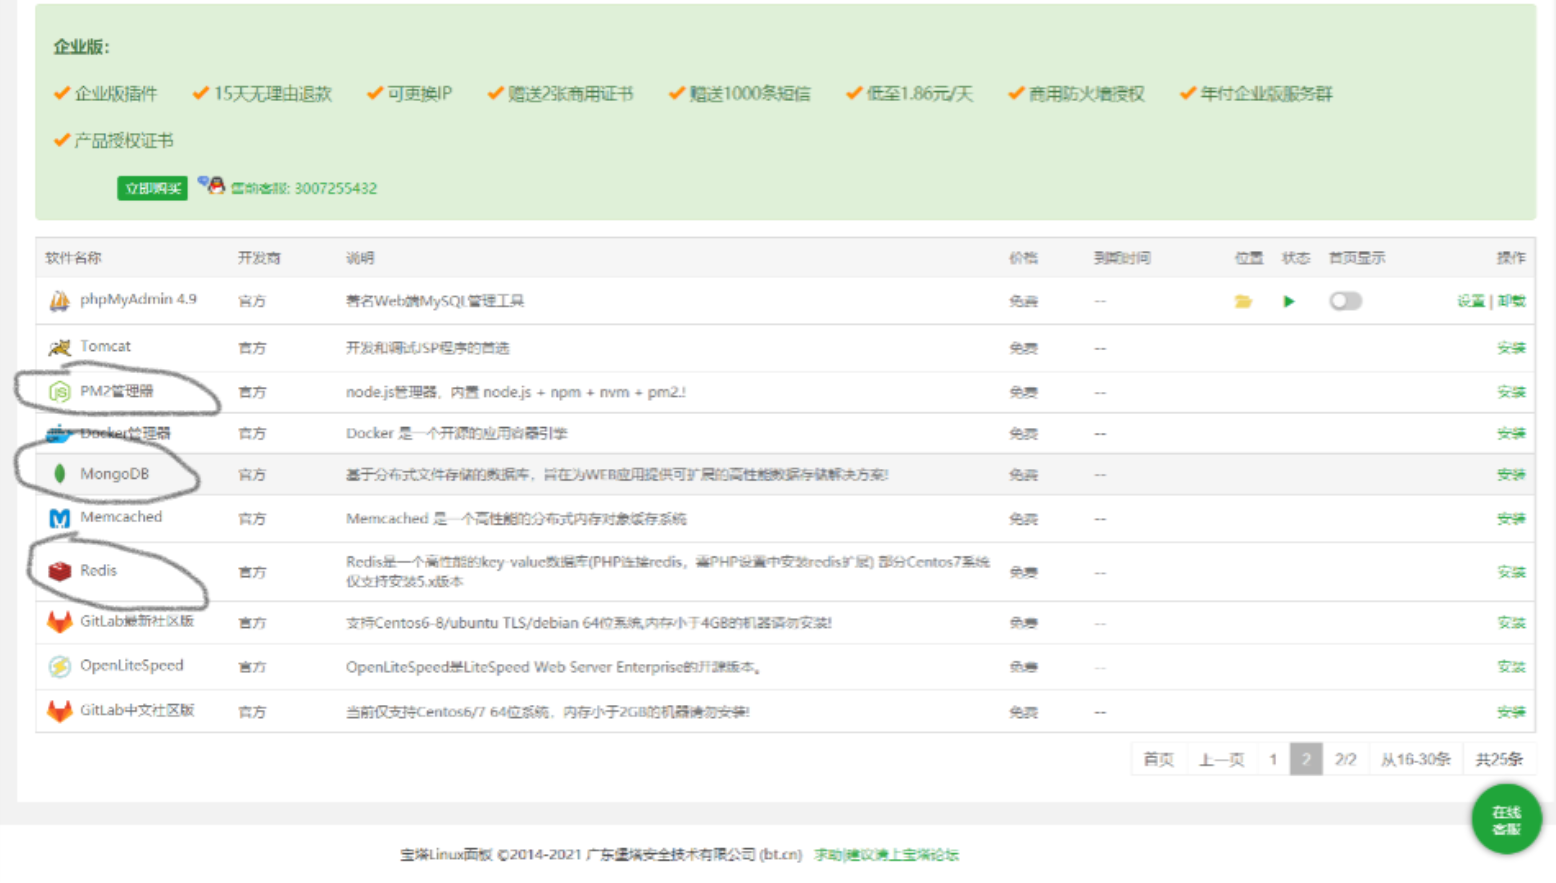Click the phpMyAdmin 4.9 name

point(138,299)
